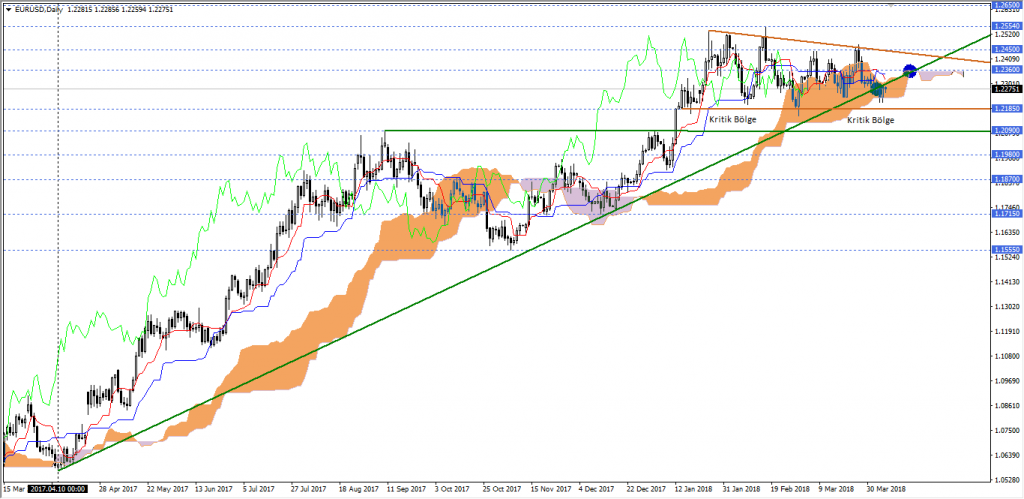Click the 1.09690 price scale value
1024x499 pixels.
coord(1006,381)
